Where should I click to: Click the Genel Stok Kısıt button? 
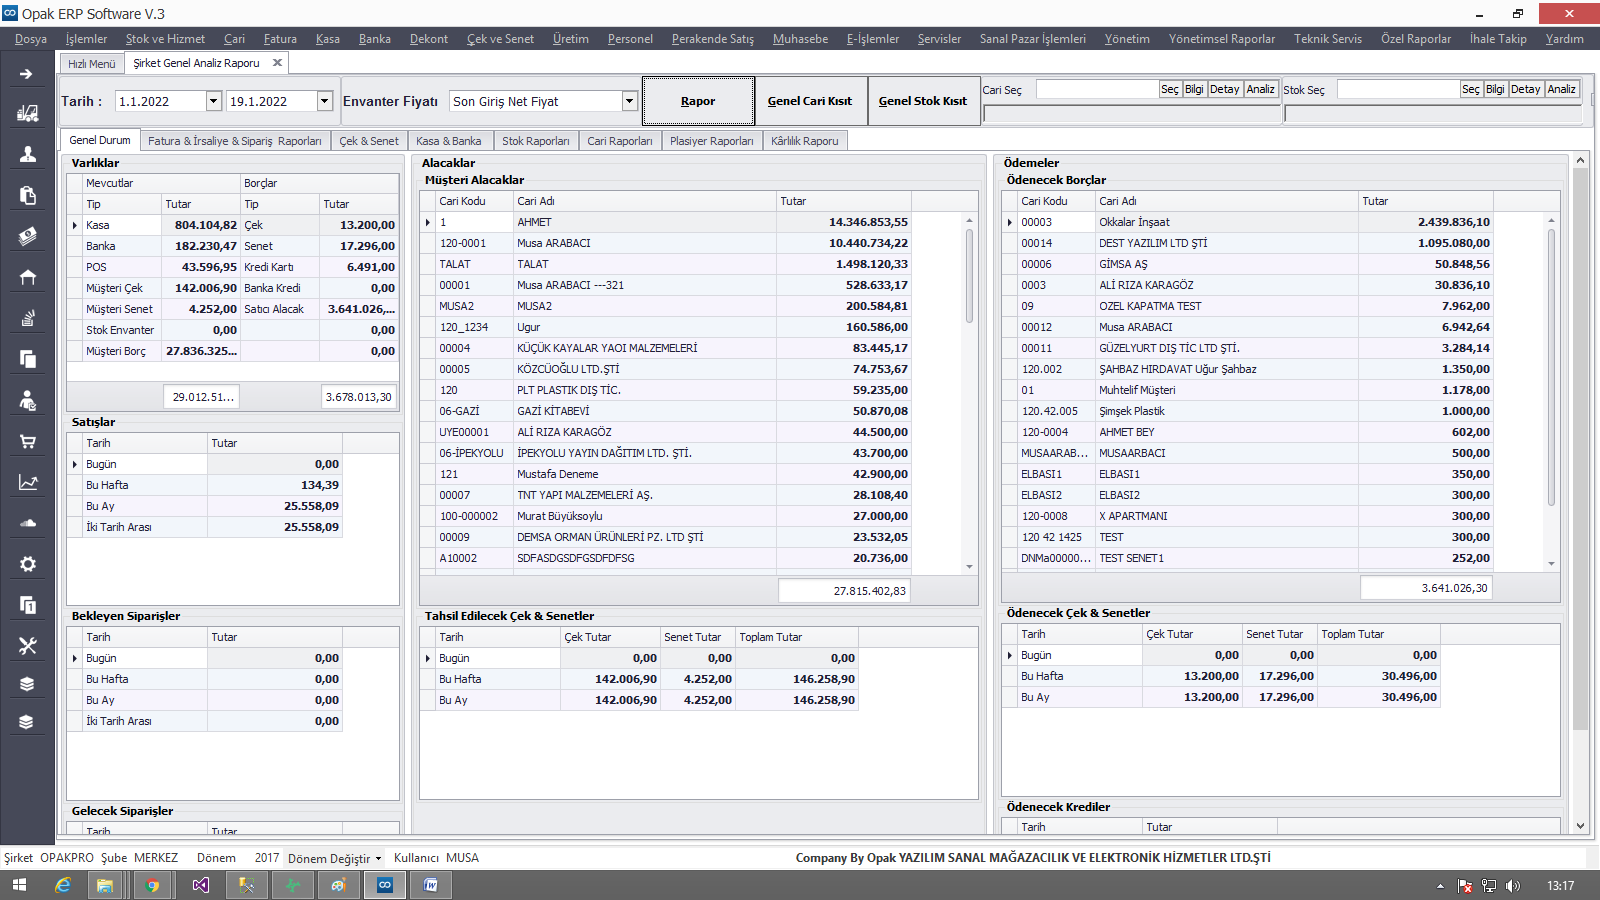pyautogui.click(x=922, y=101)
